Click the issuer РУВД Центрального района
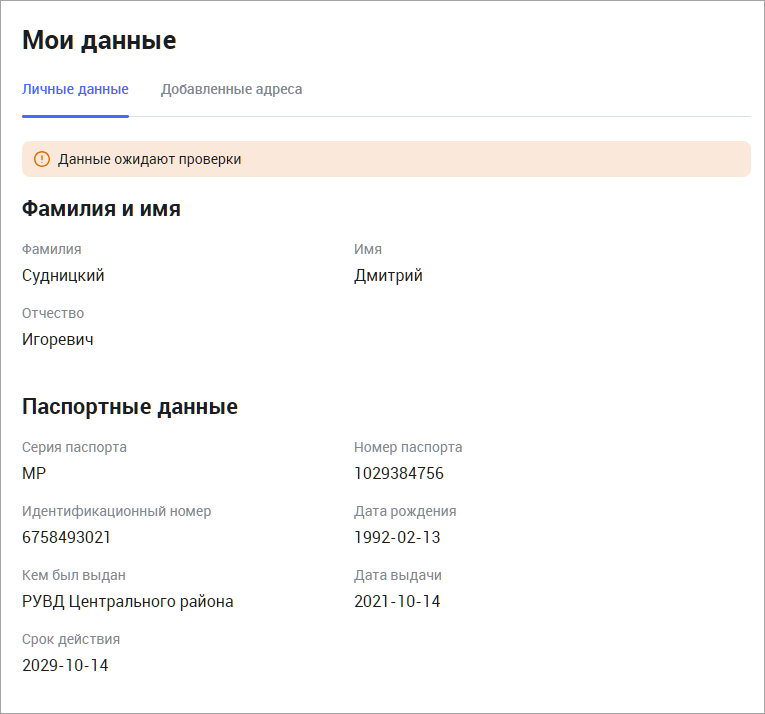Viewport: 765px width, 714px height. [x=128, y=601]
